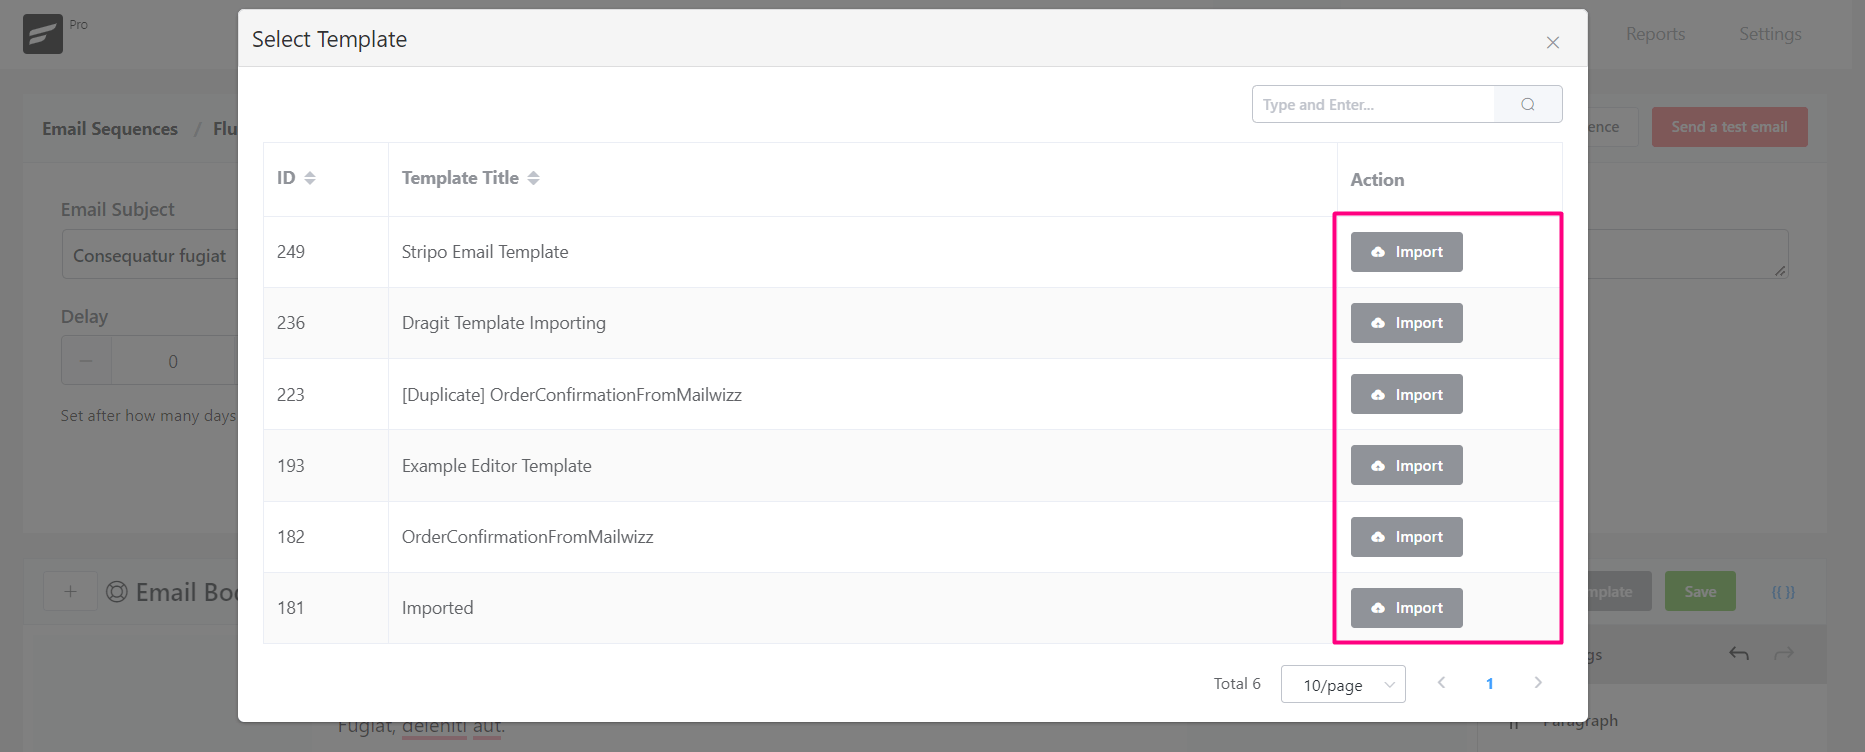Click the redo arrow icon
The height and width of the screenshot is (752, 1865).
point(1783,654)
